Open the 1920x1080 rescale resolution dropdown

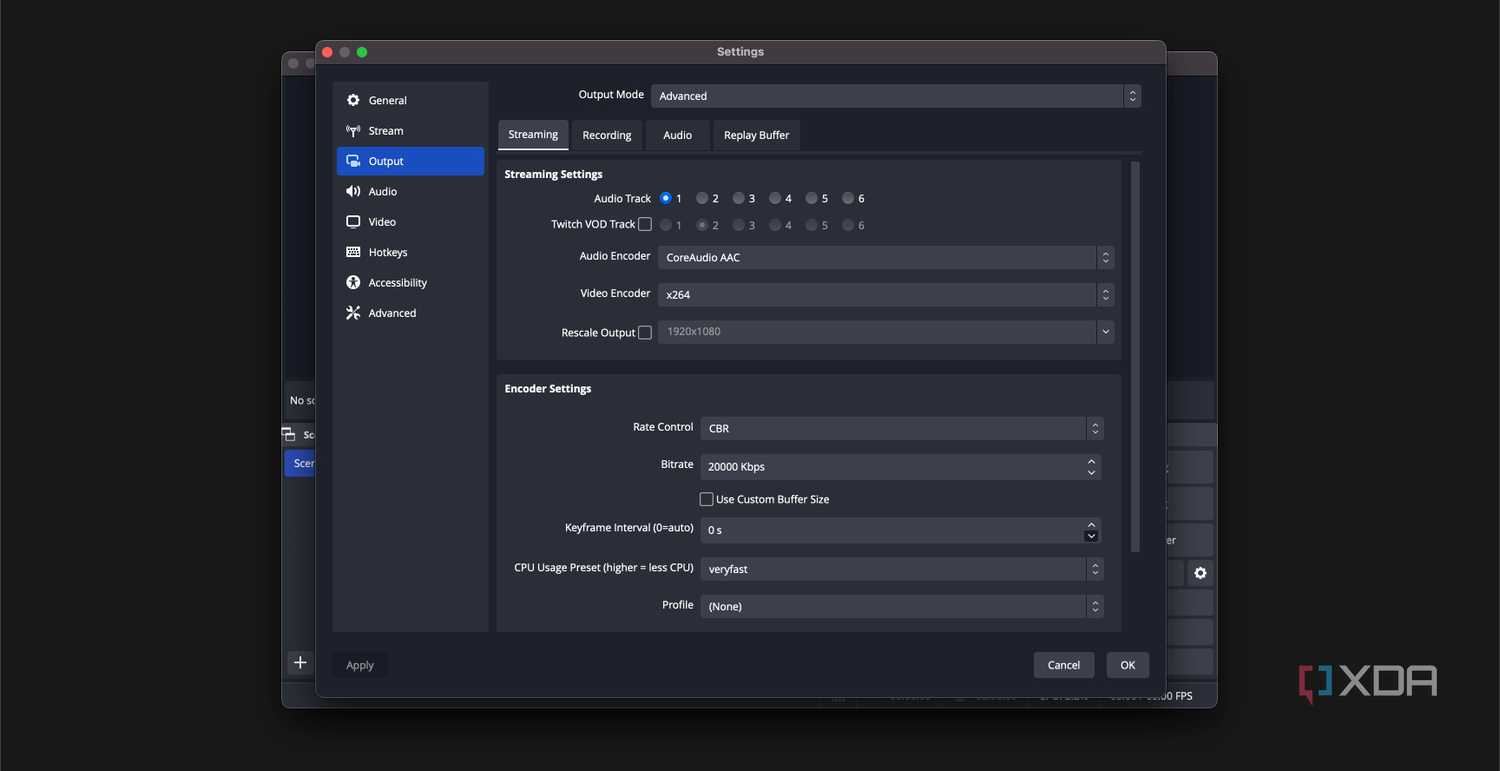pos(886,332)
